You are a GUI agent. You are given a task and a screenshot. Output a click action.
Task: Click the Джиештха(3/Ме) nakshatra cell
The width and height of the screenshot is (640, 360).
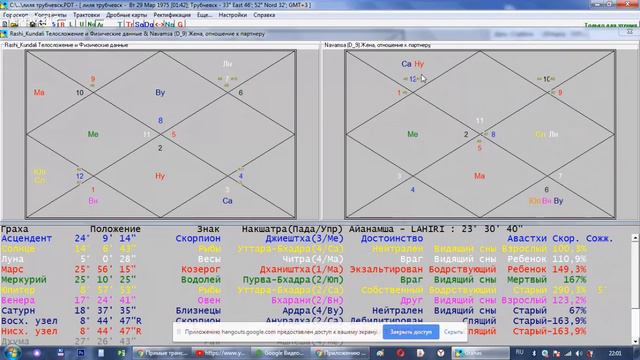(304, 238)
